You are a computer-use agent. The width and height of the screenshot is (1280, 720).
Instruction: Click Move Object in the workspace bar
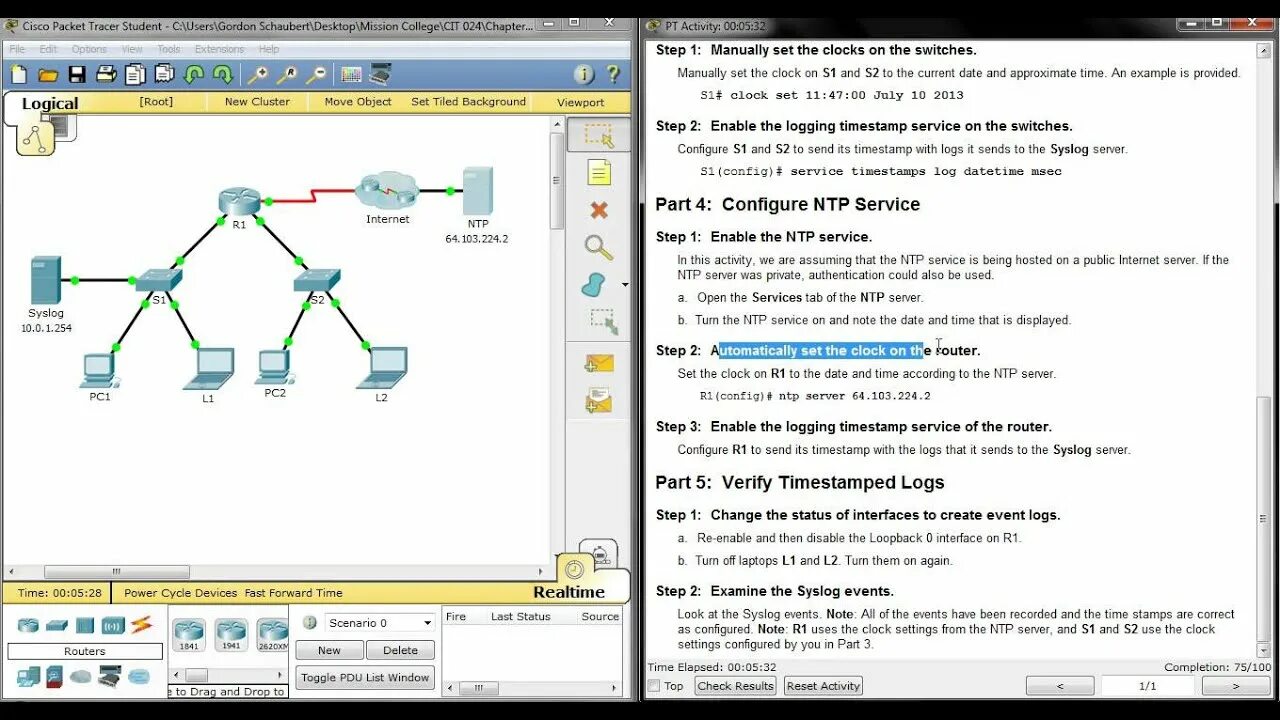coord(358,102)
